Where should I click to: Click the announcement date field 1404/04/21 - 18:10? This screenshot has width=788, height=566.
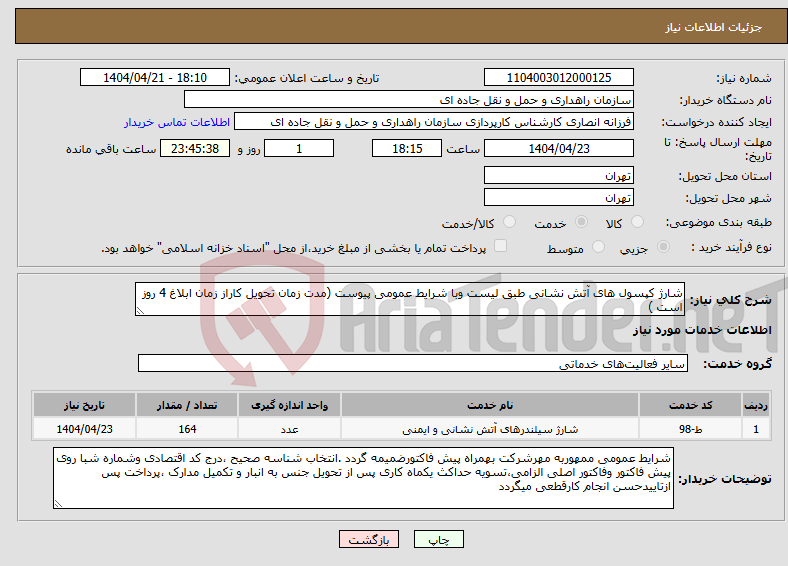click(x=155, y=77)
